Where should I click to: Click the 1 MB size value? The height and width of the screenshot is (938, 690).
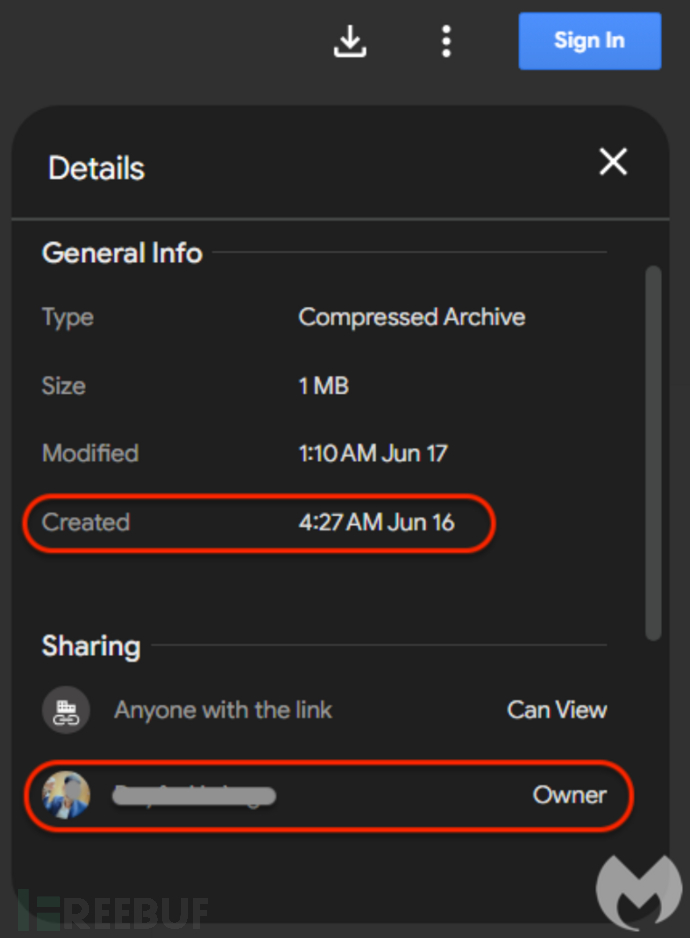(x=324, y=386)
